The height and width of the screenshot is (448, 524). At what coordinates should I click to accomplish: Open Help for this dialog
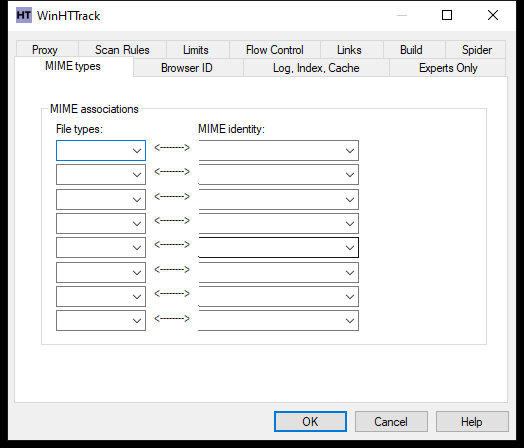(x=472, y=422)
